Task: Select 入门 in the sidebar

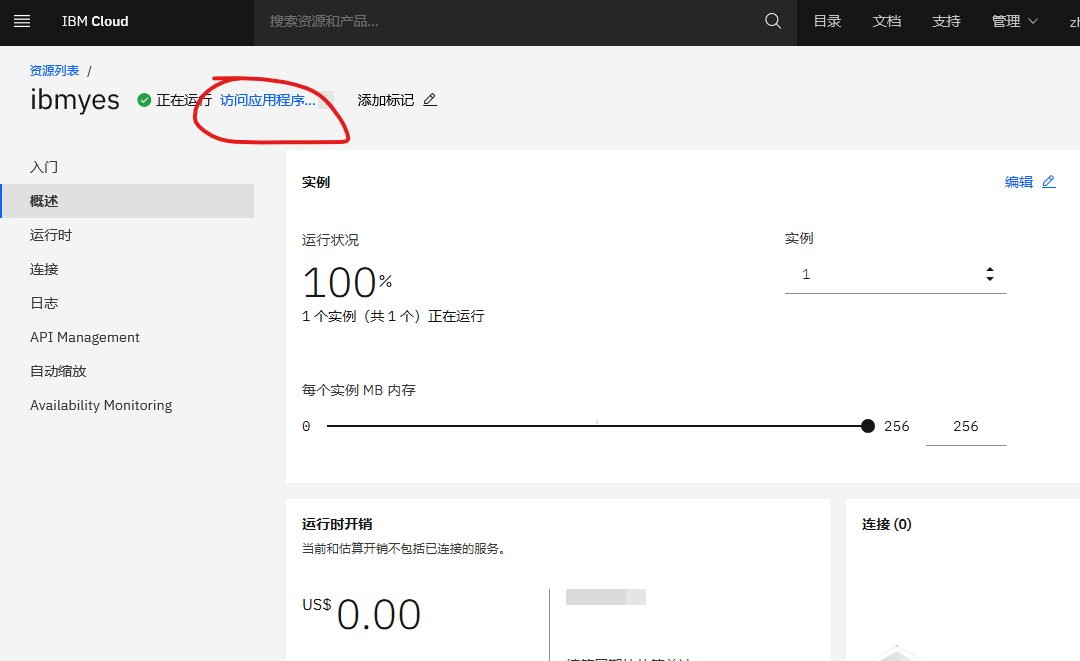Action: (x=128, y=167)
